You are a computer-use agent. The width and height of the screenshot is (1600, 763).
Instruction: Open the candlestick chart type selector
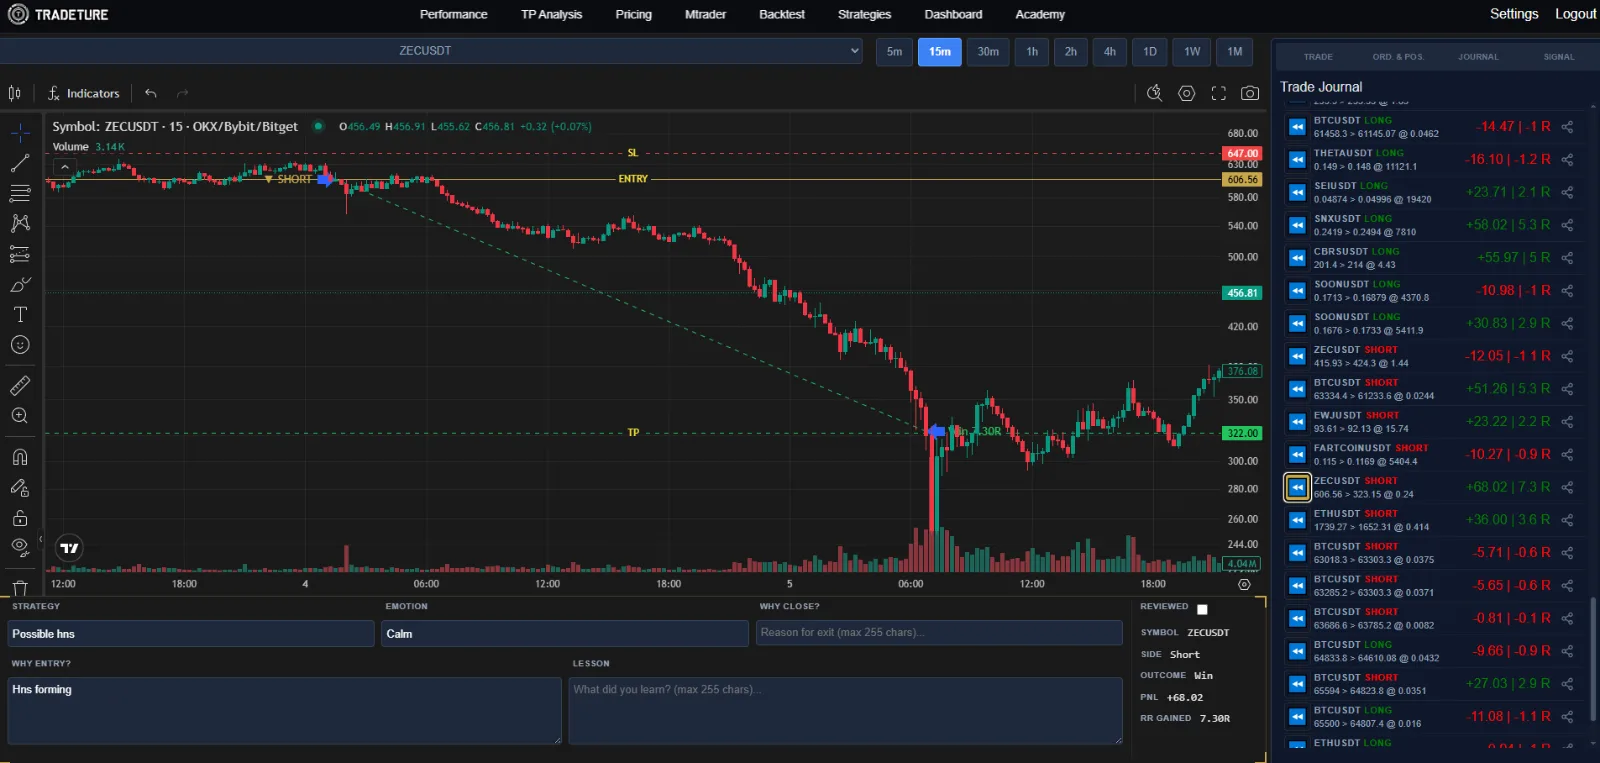pyautogui.click(x=15, y=93)
